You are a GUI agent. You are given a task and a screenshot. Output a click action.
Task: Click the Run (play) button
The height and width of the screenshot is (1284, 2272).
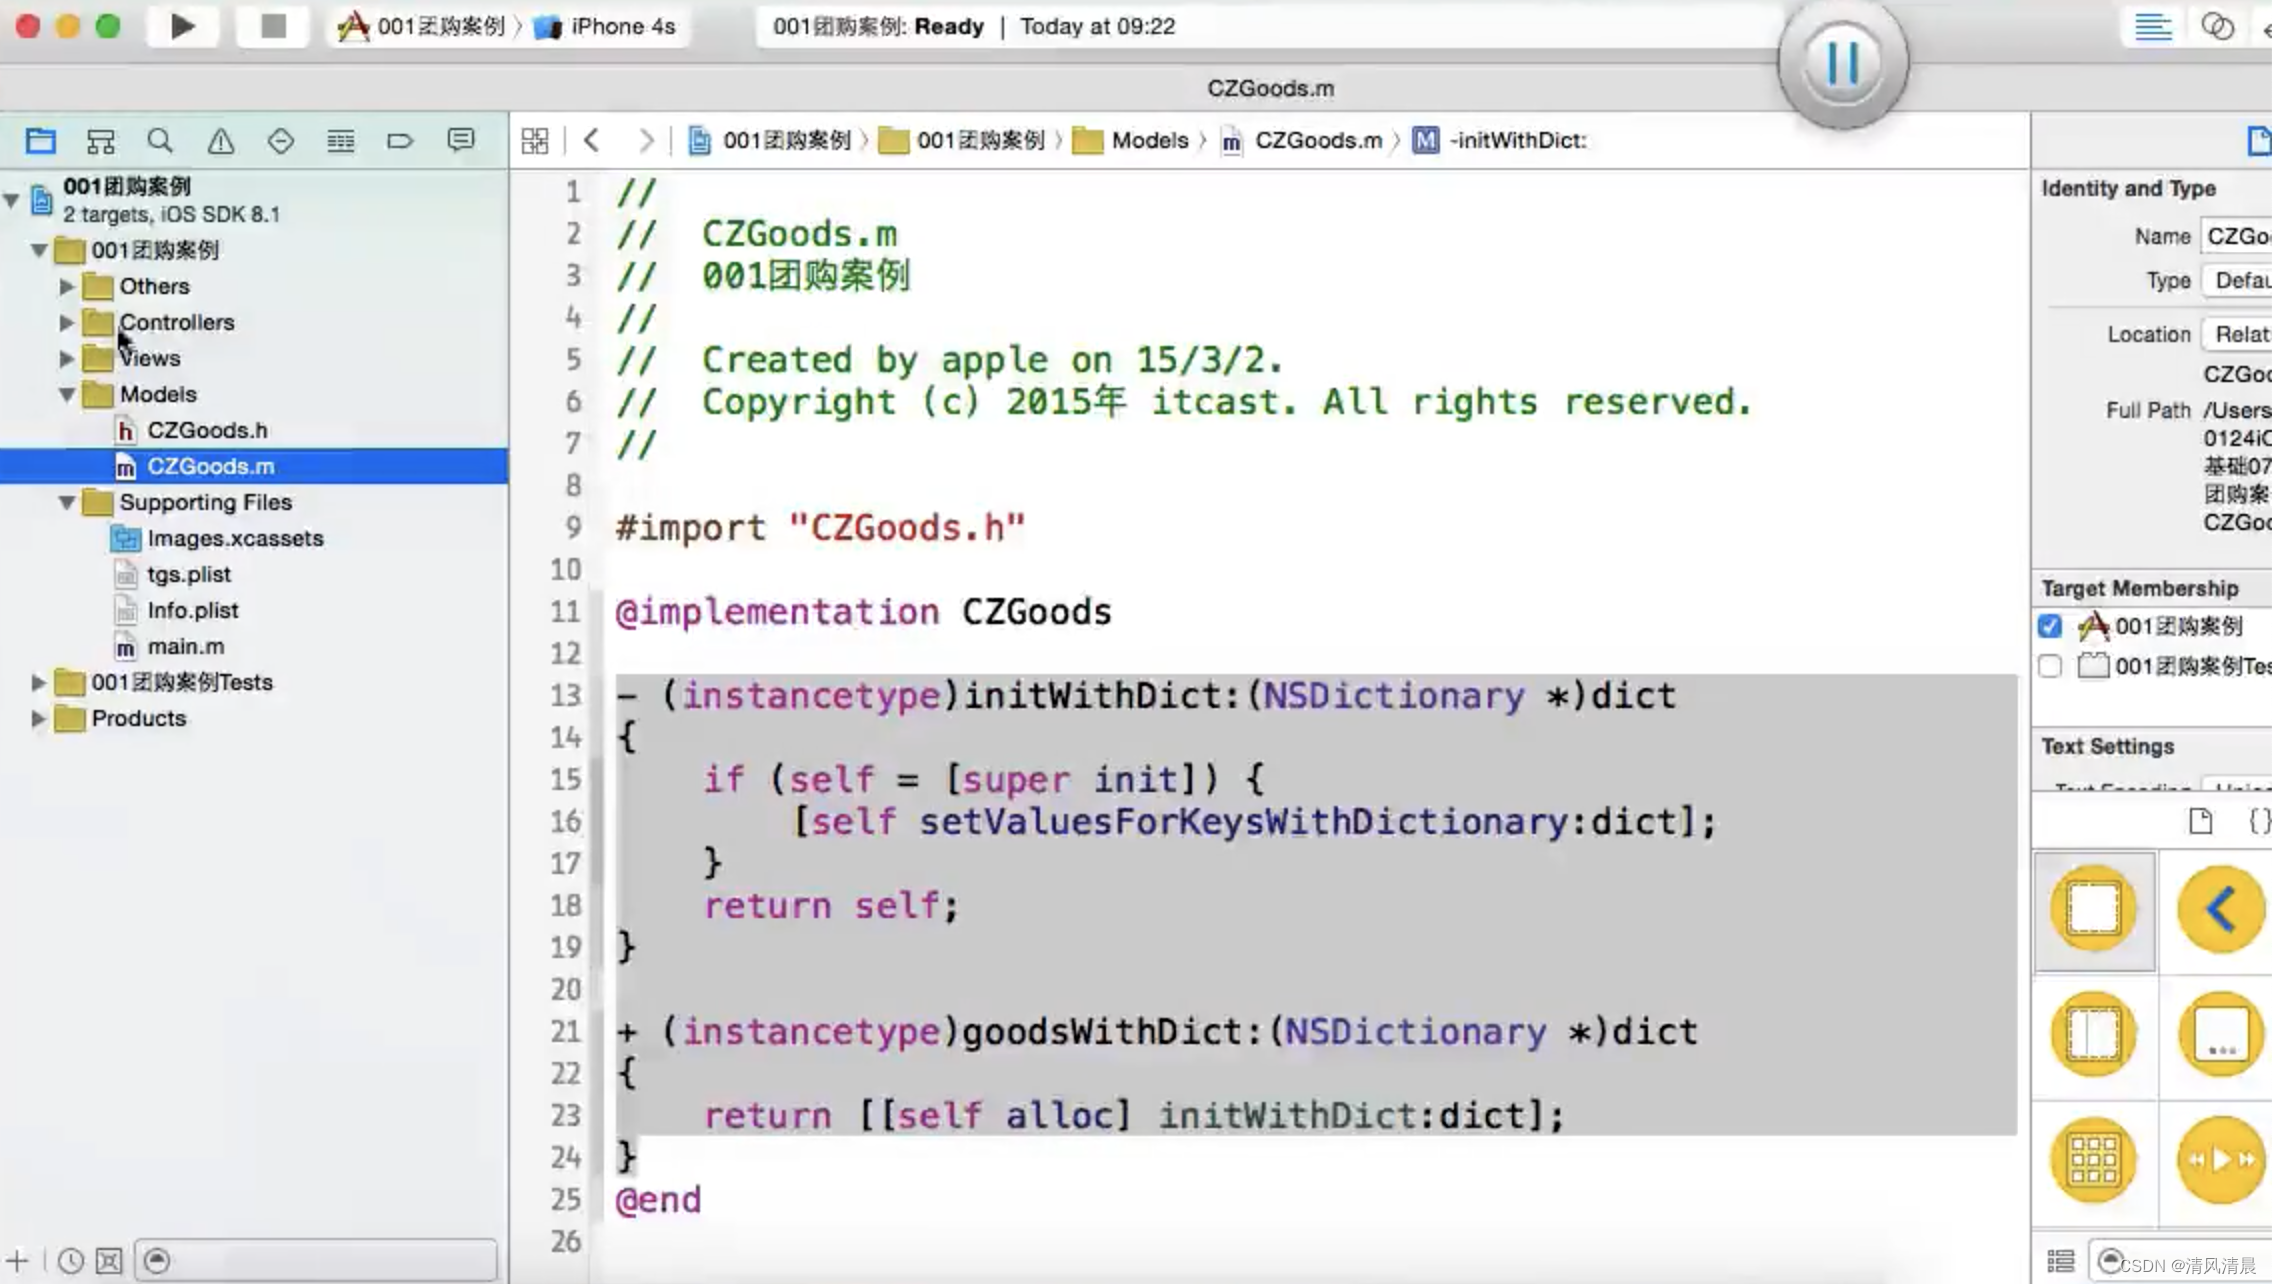[x=182, y=27]
